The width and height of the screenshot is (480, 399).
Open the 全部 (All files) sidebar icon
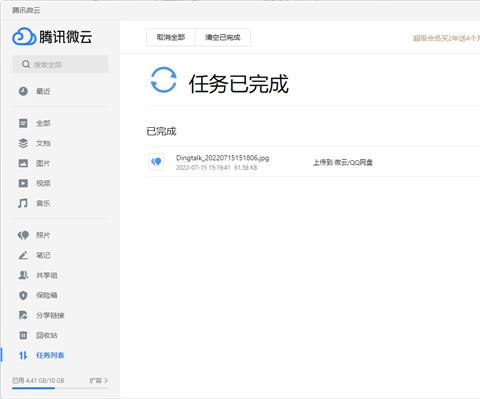click(x=23, y=123)
